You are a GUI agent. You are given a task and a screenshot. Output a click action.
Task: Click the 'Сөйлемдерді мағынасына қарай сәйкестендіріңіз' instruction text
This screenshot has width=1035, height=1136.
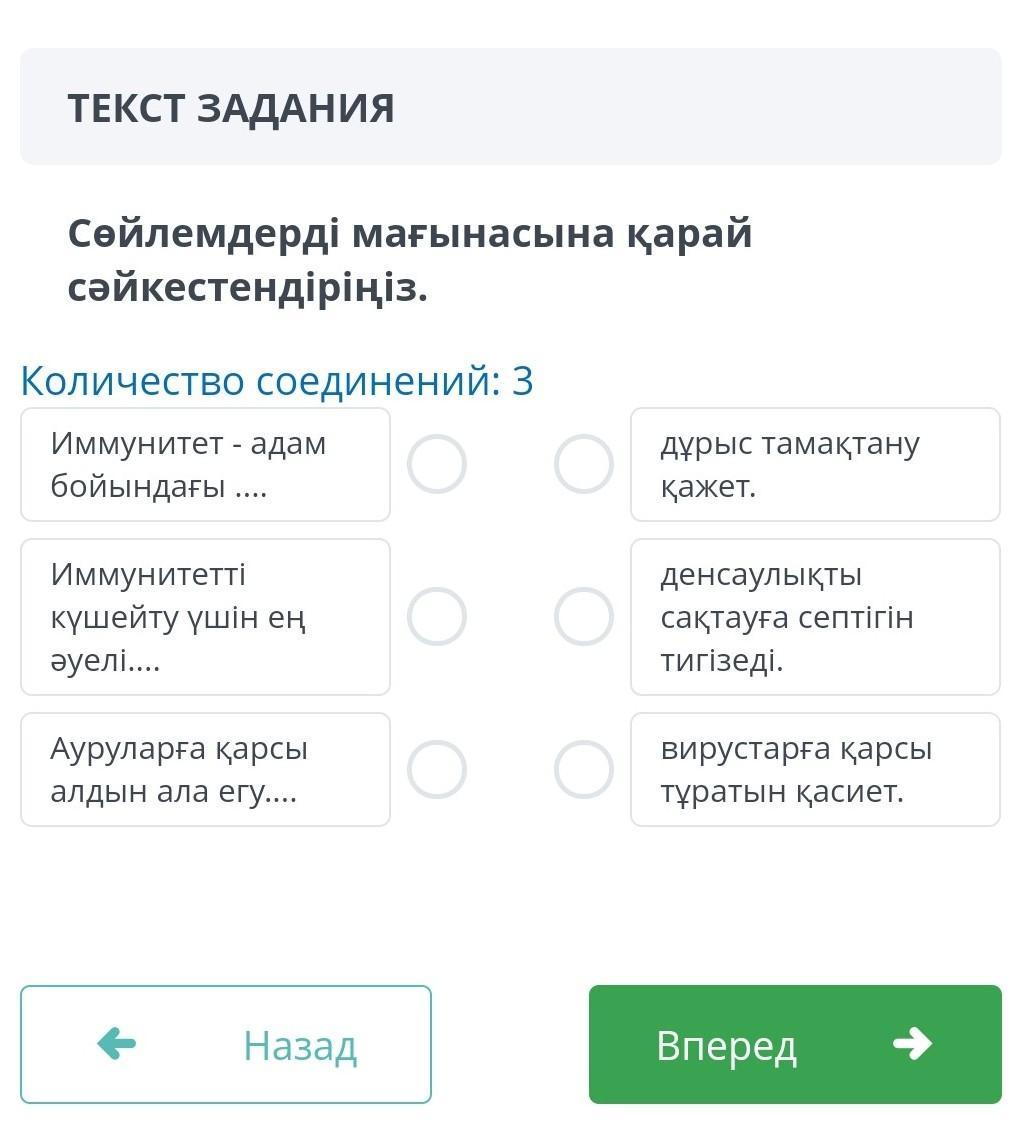click(x=410, y=261)
